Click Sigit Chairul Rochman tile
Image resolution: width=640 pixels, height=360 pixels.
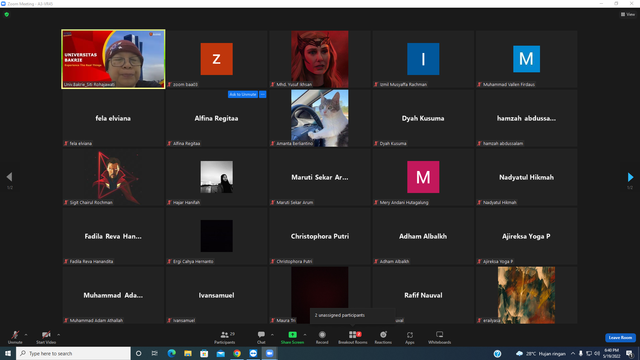[113, 177]
